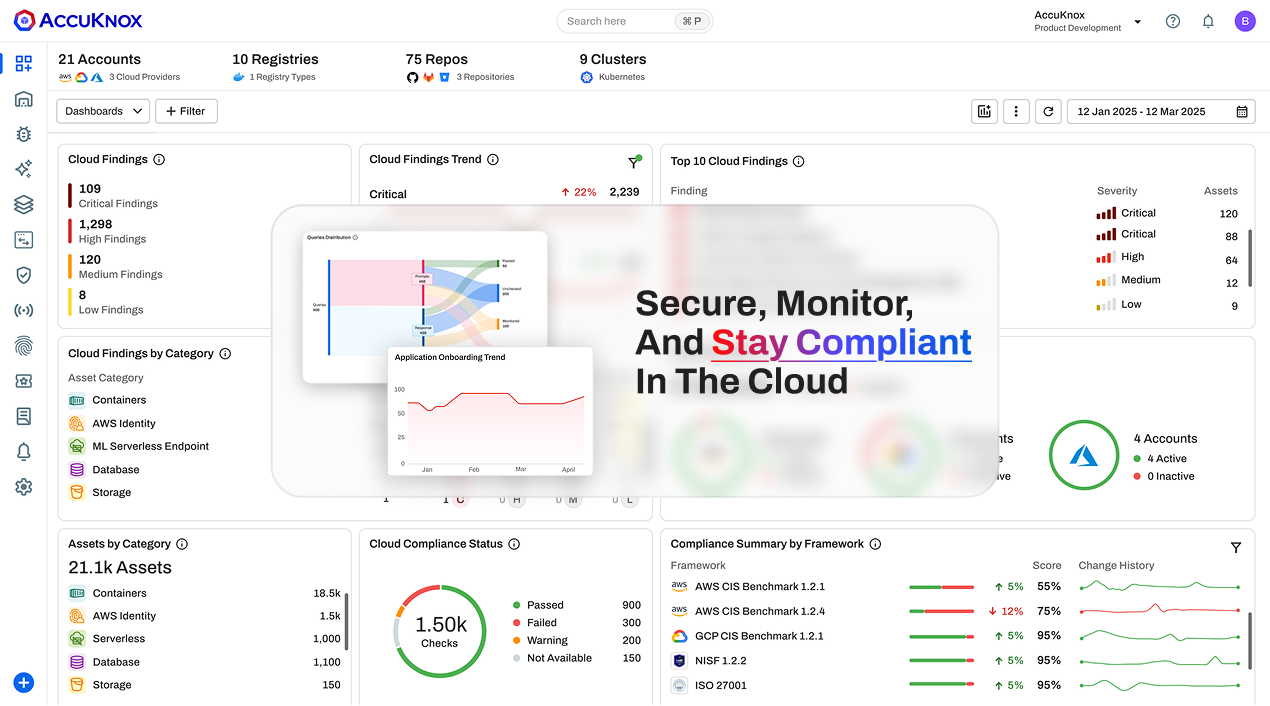Open the notifications bell at top right
The height and width of the screenshot is (706, 1270).
(1207, 20)
